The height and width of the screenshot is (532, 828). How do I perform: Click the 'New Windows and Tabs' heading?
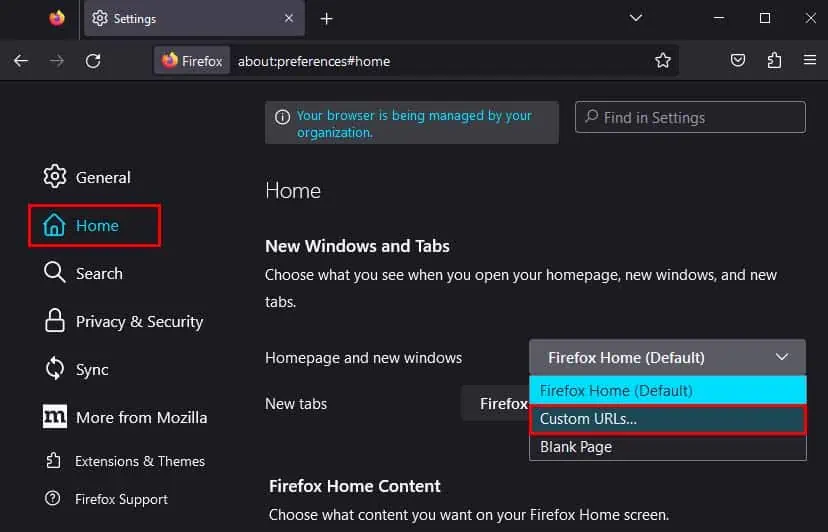click(357, 246)
